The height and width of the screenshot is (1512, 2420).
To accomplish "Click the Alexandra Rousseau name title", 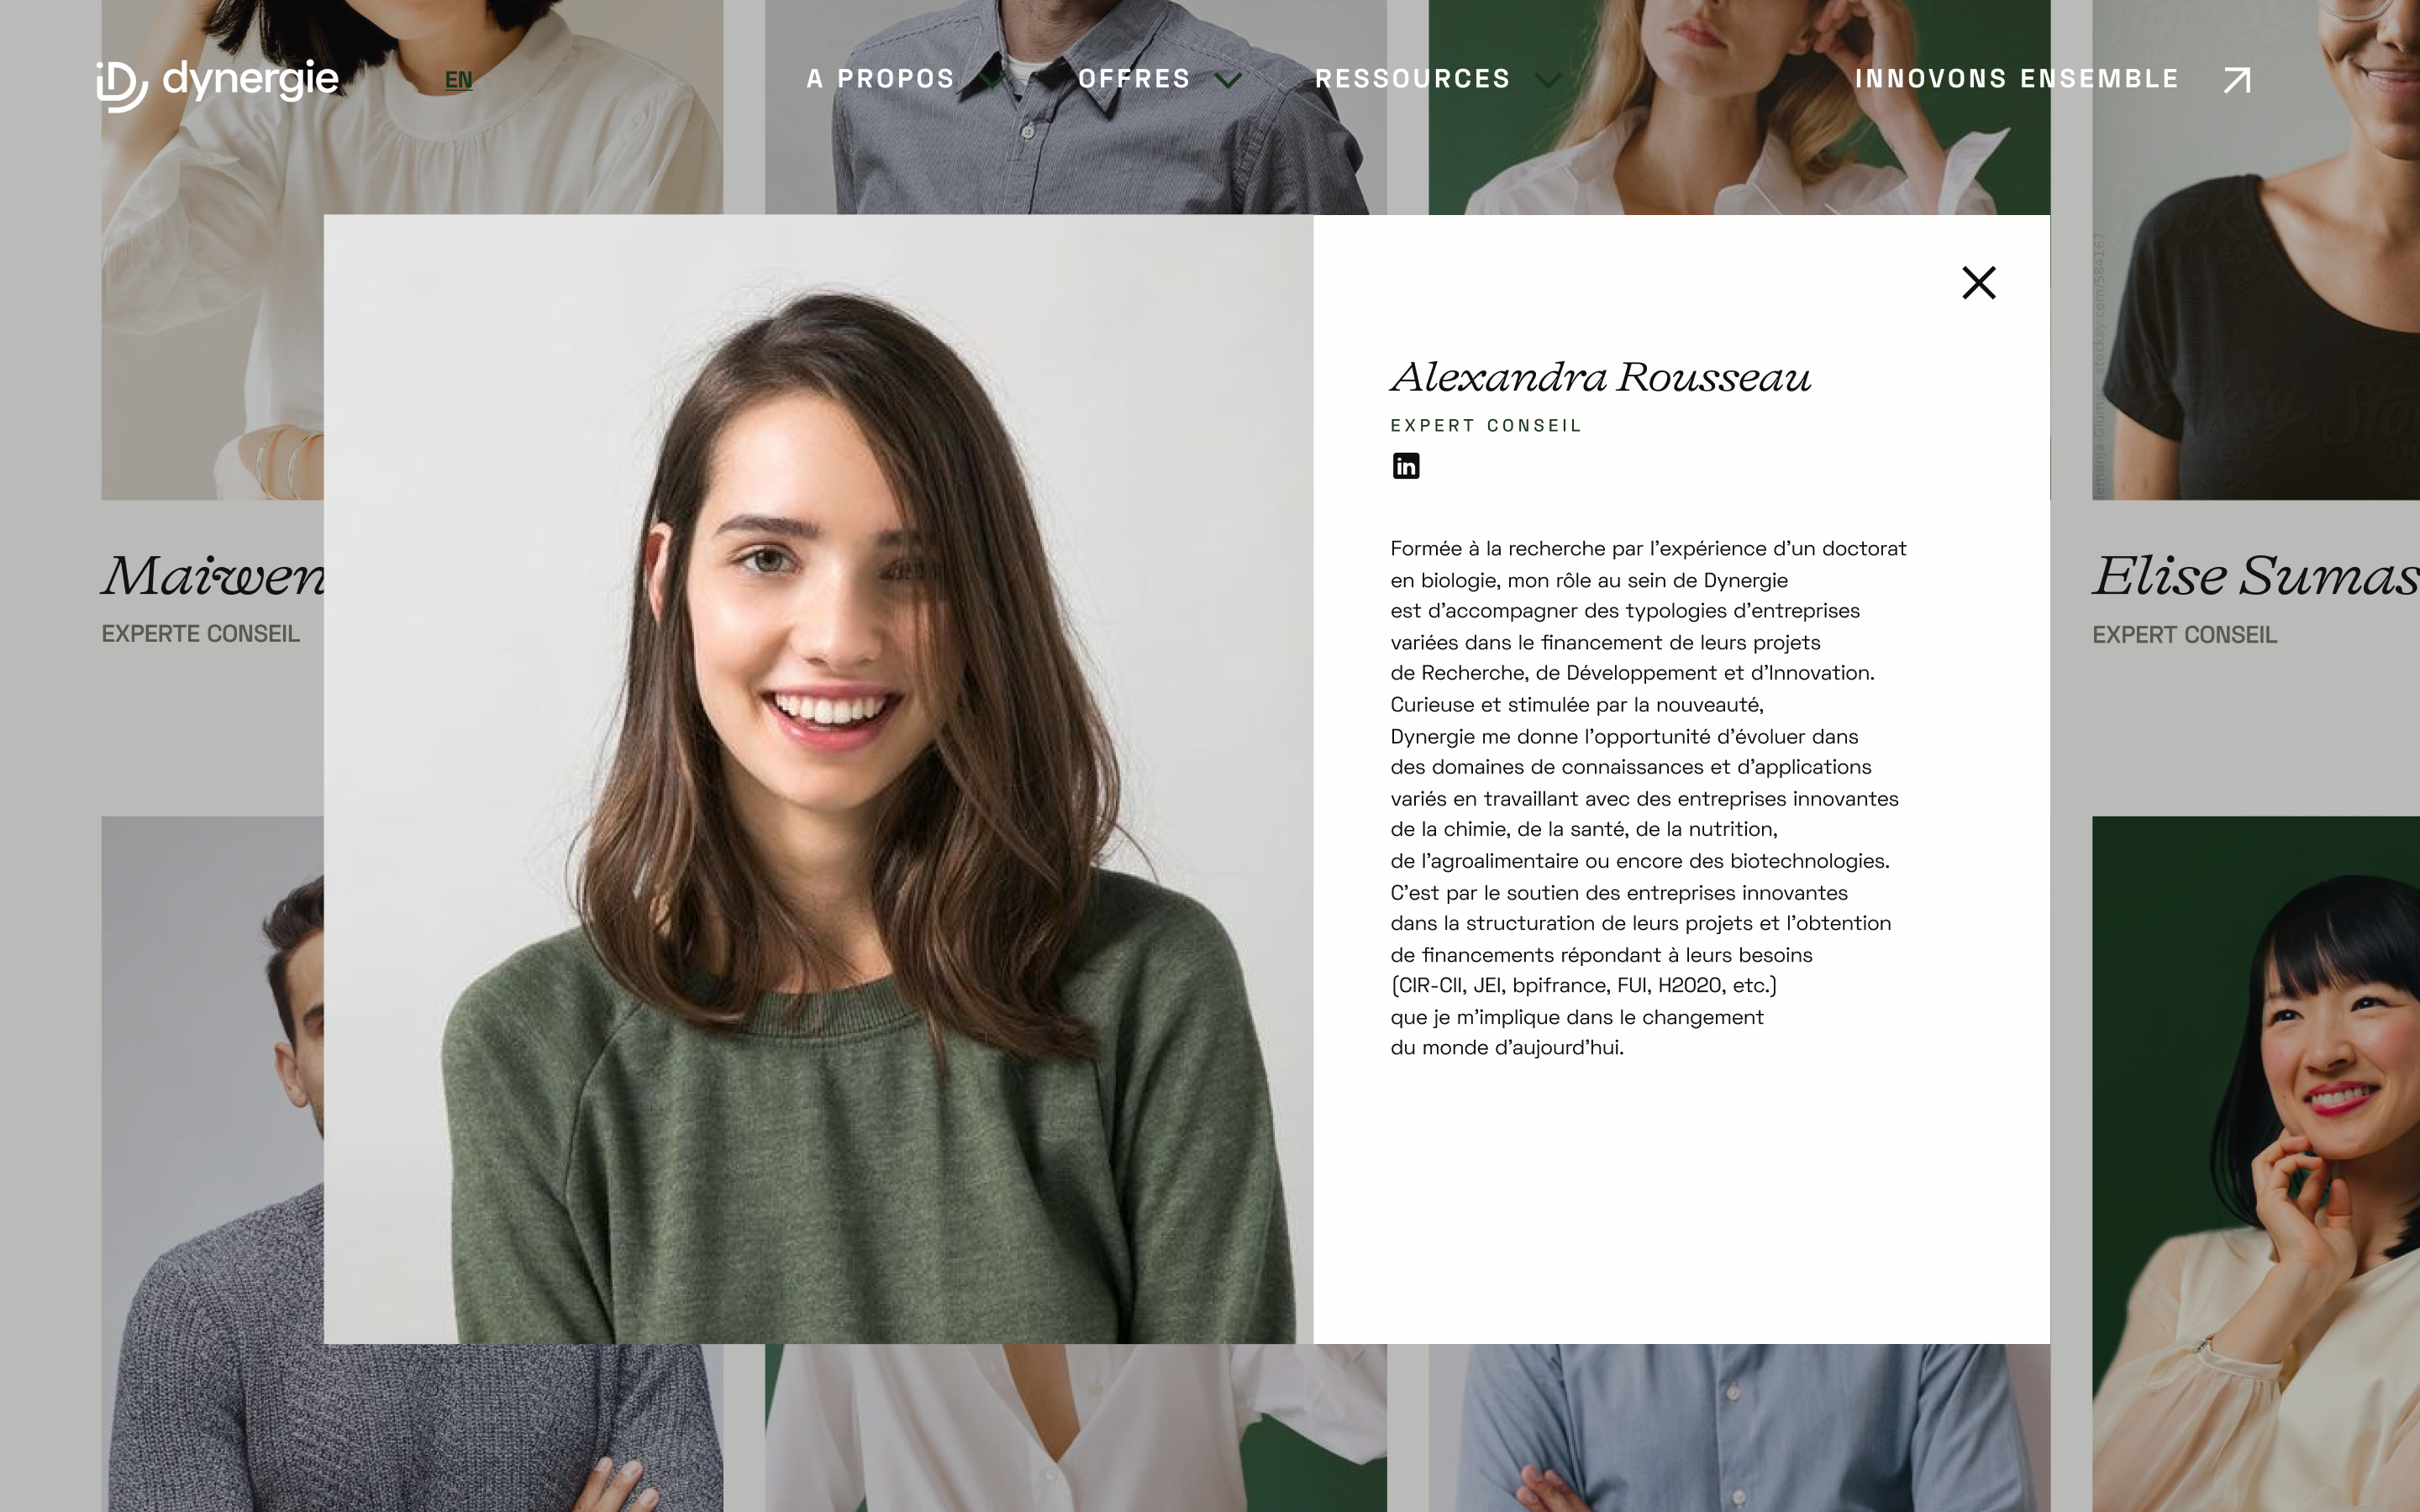I will click(x=1600, y=378).
